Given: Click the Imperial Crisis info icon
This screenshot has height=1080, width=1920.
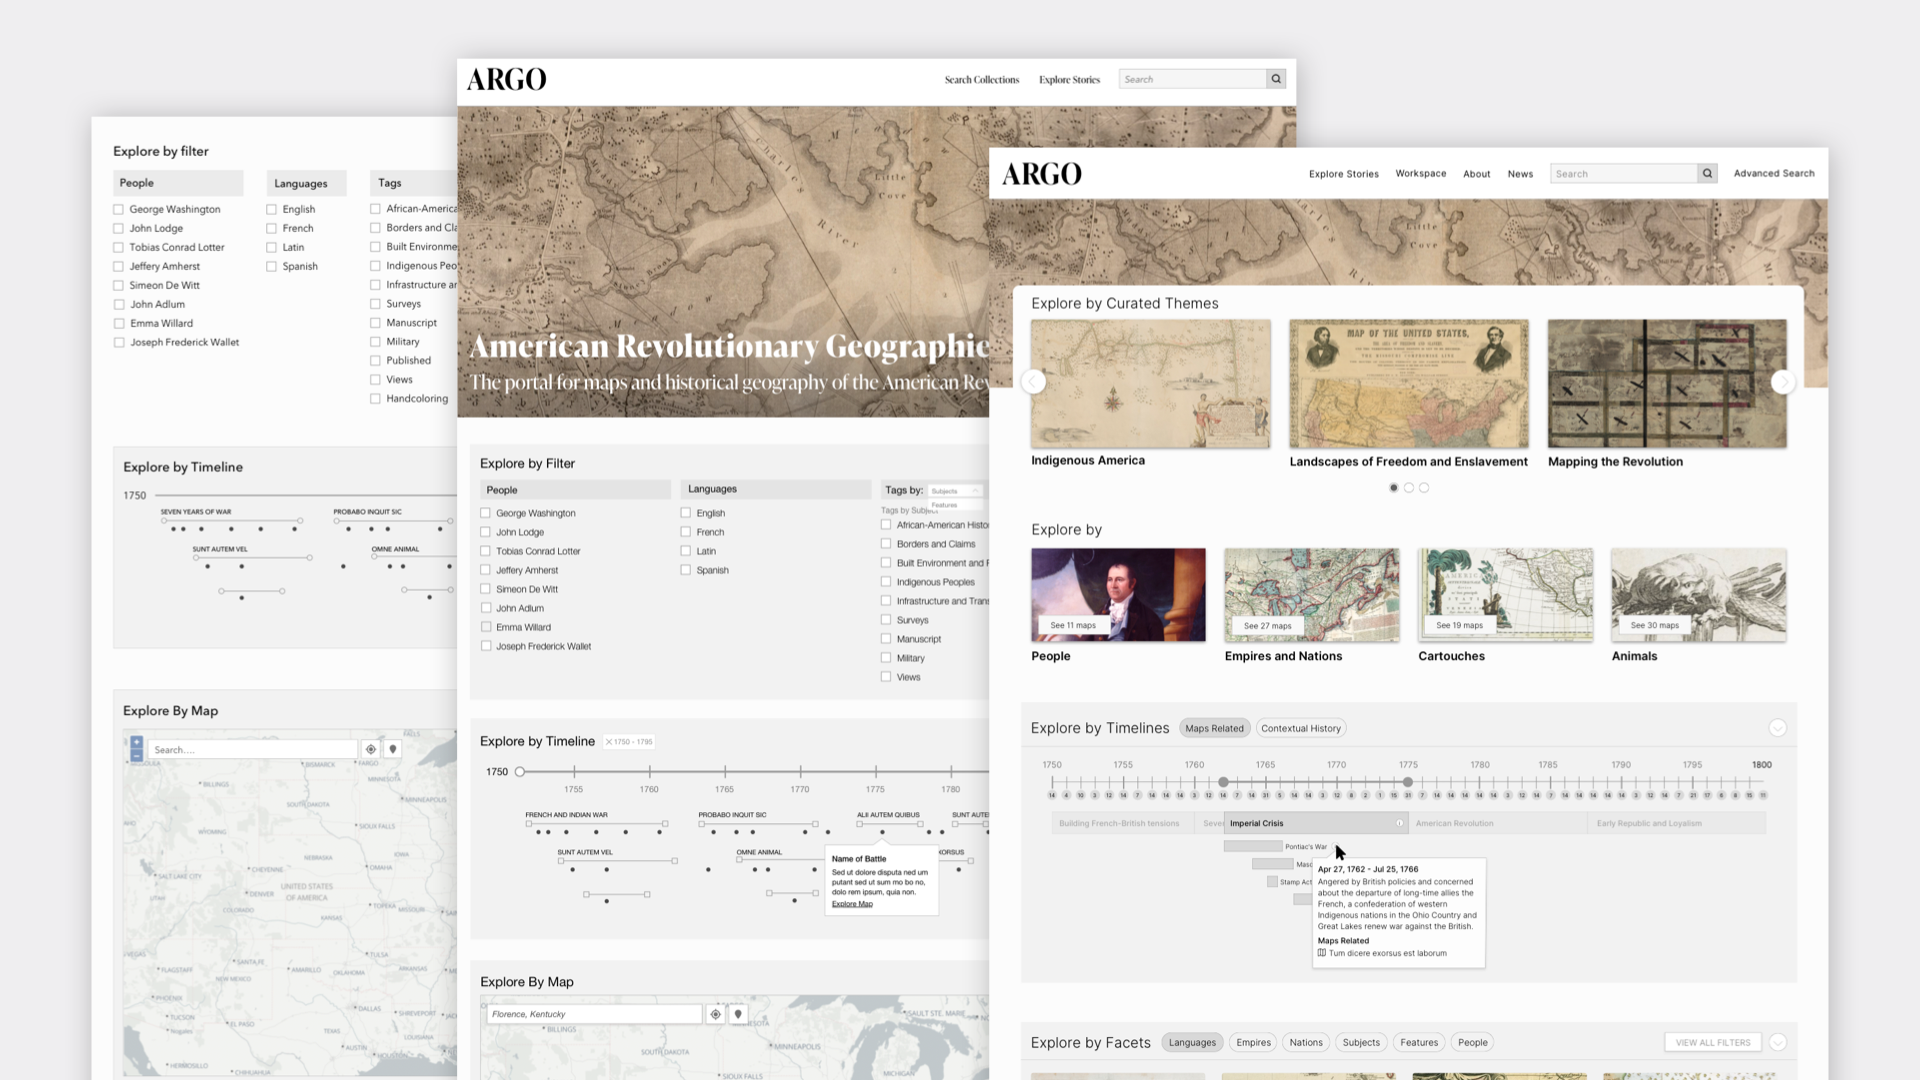Looking at the screenshot, I should (1399, 823).
